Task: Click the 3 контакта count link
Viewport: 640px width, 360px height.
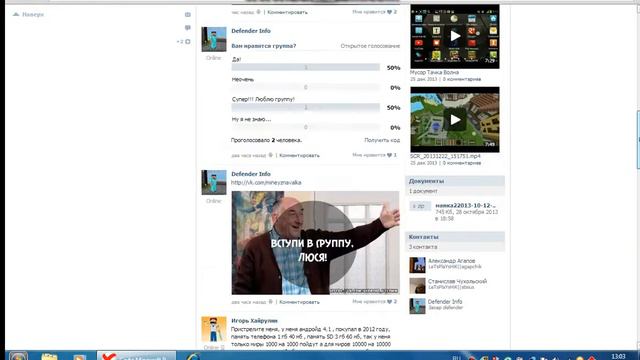Action: point(423,247)
